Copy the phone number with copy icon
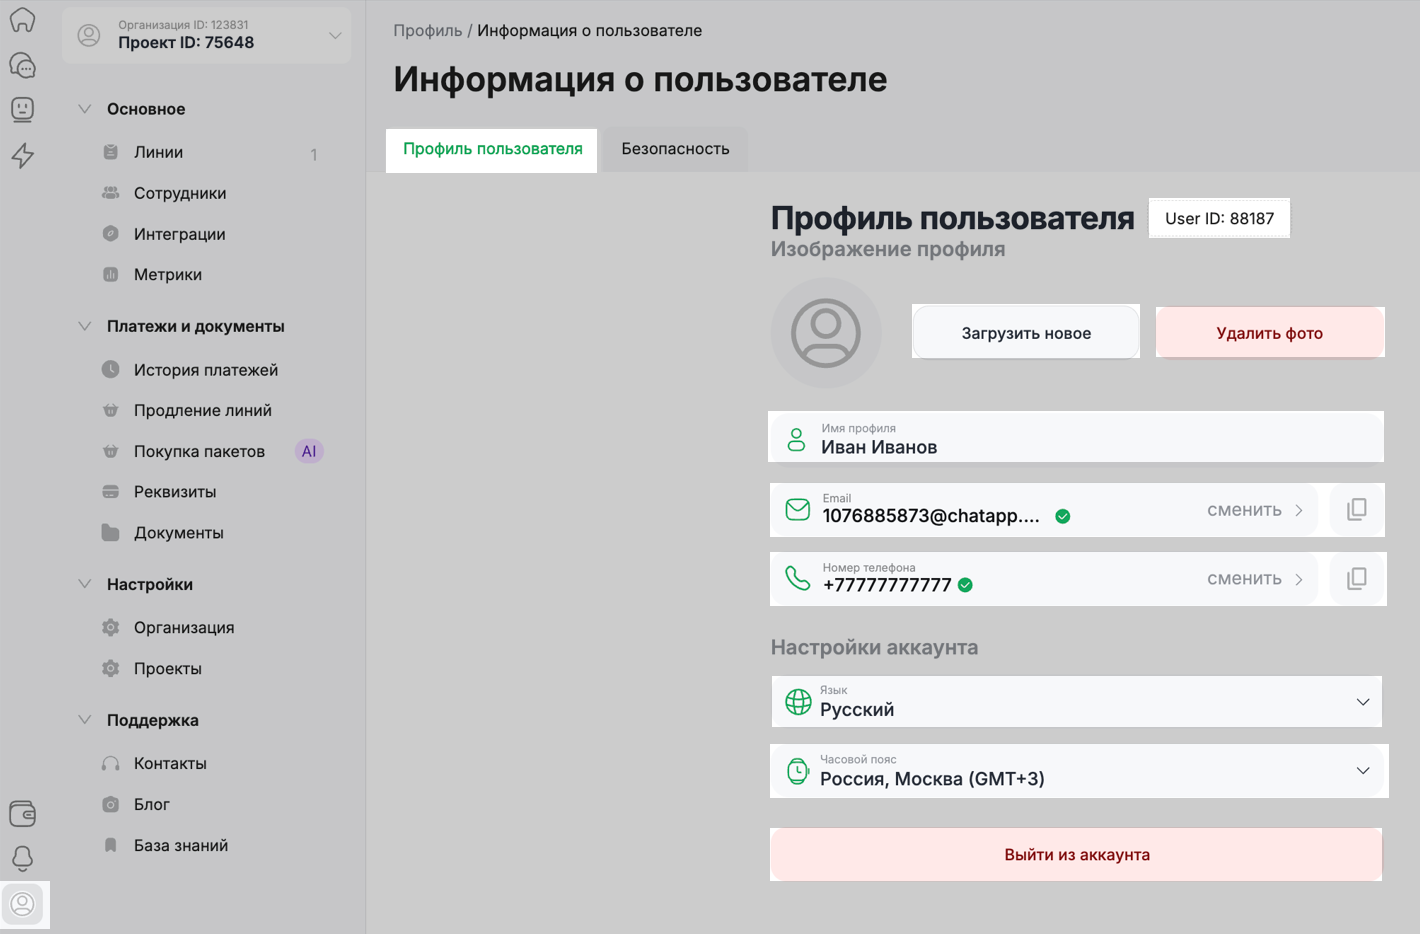The height and width of the screenshot is (934, 1420). (x=1356, y=579)
